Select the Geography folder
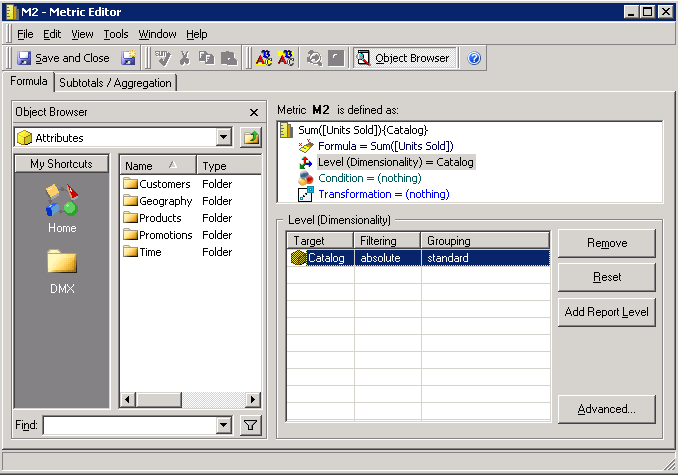The height and width of the screenshot is (476, 678). [165, 201]
